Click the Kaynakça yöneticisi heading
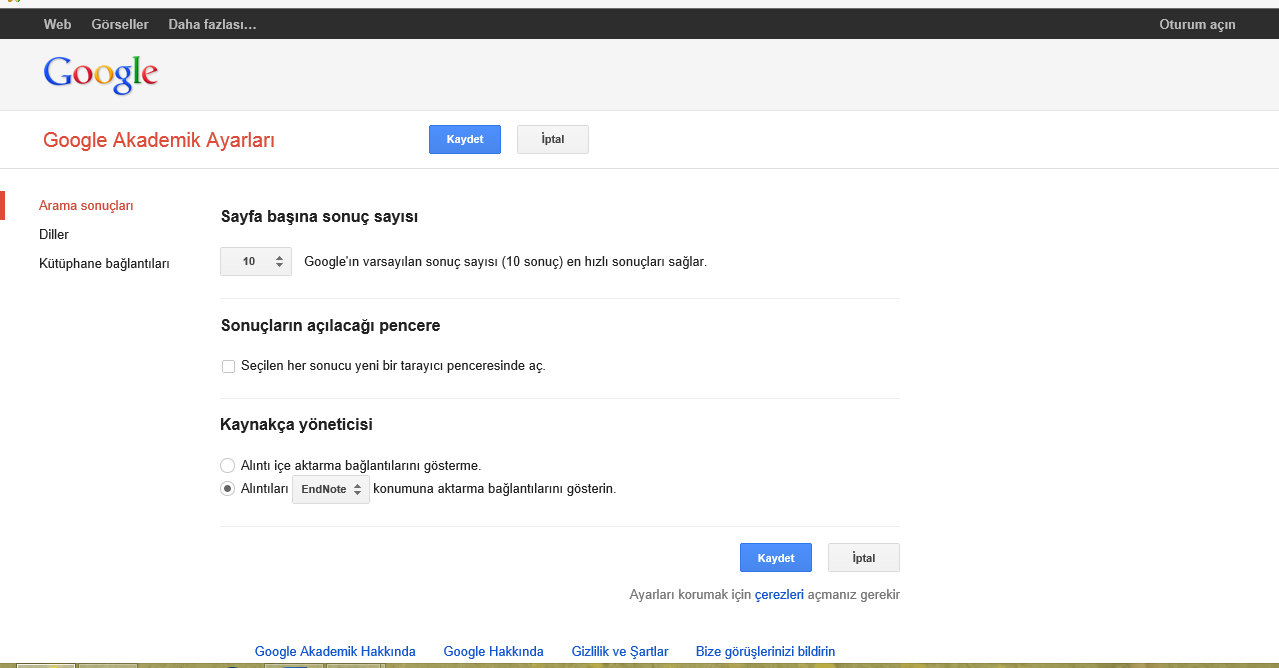Screen dimensions: 1279x668 (x=296, y=424)
